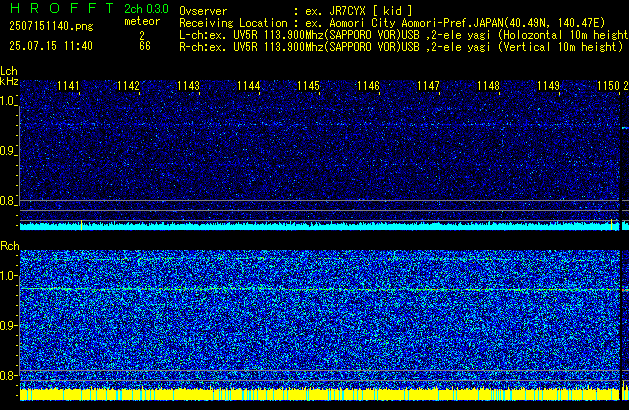
Task: Click the 1143 time marker
Action: [x=188, y=86]
